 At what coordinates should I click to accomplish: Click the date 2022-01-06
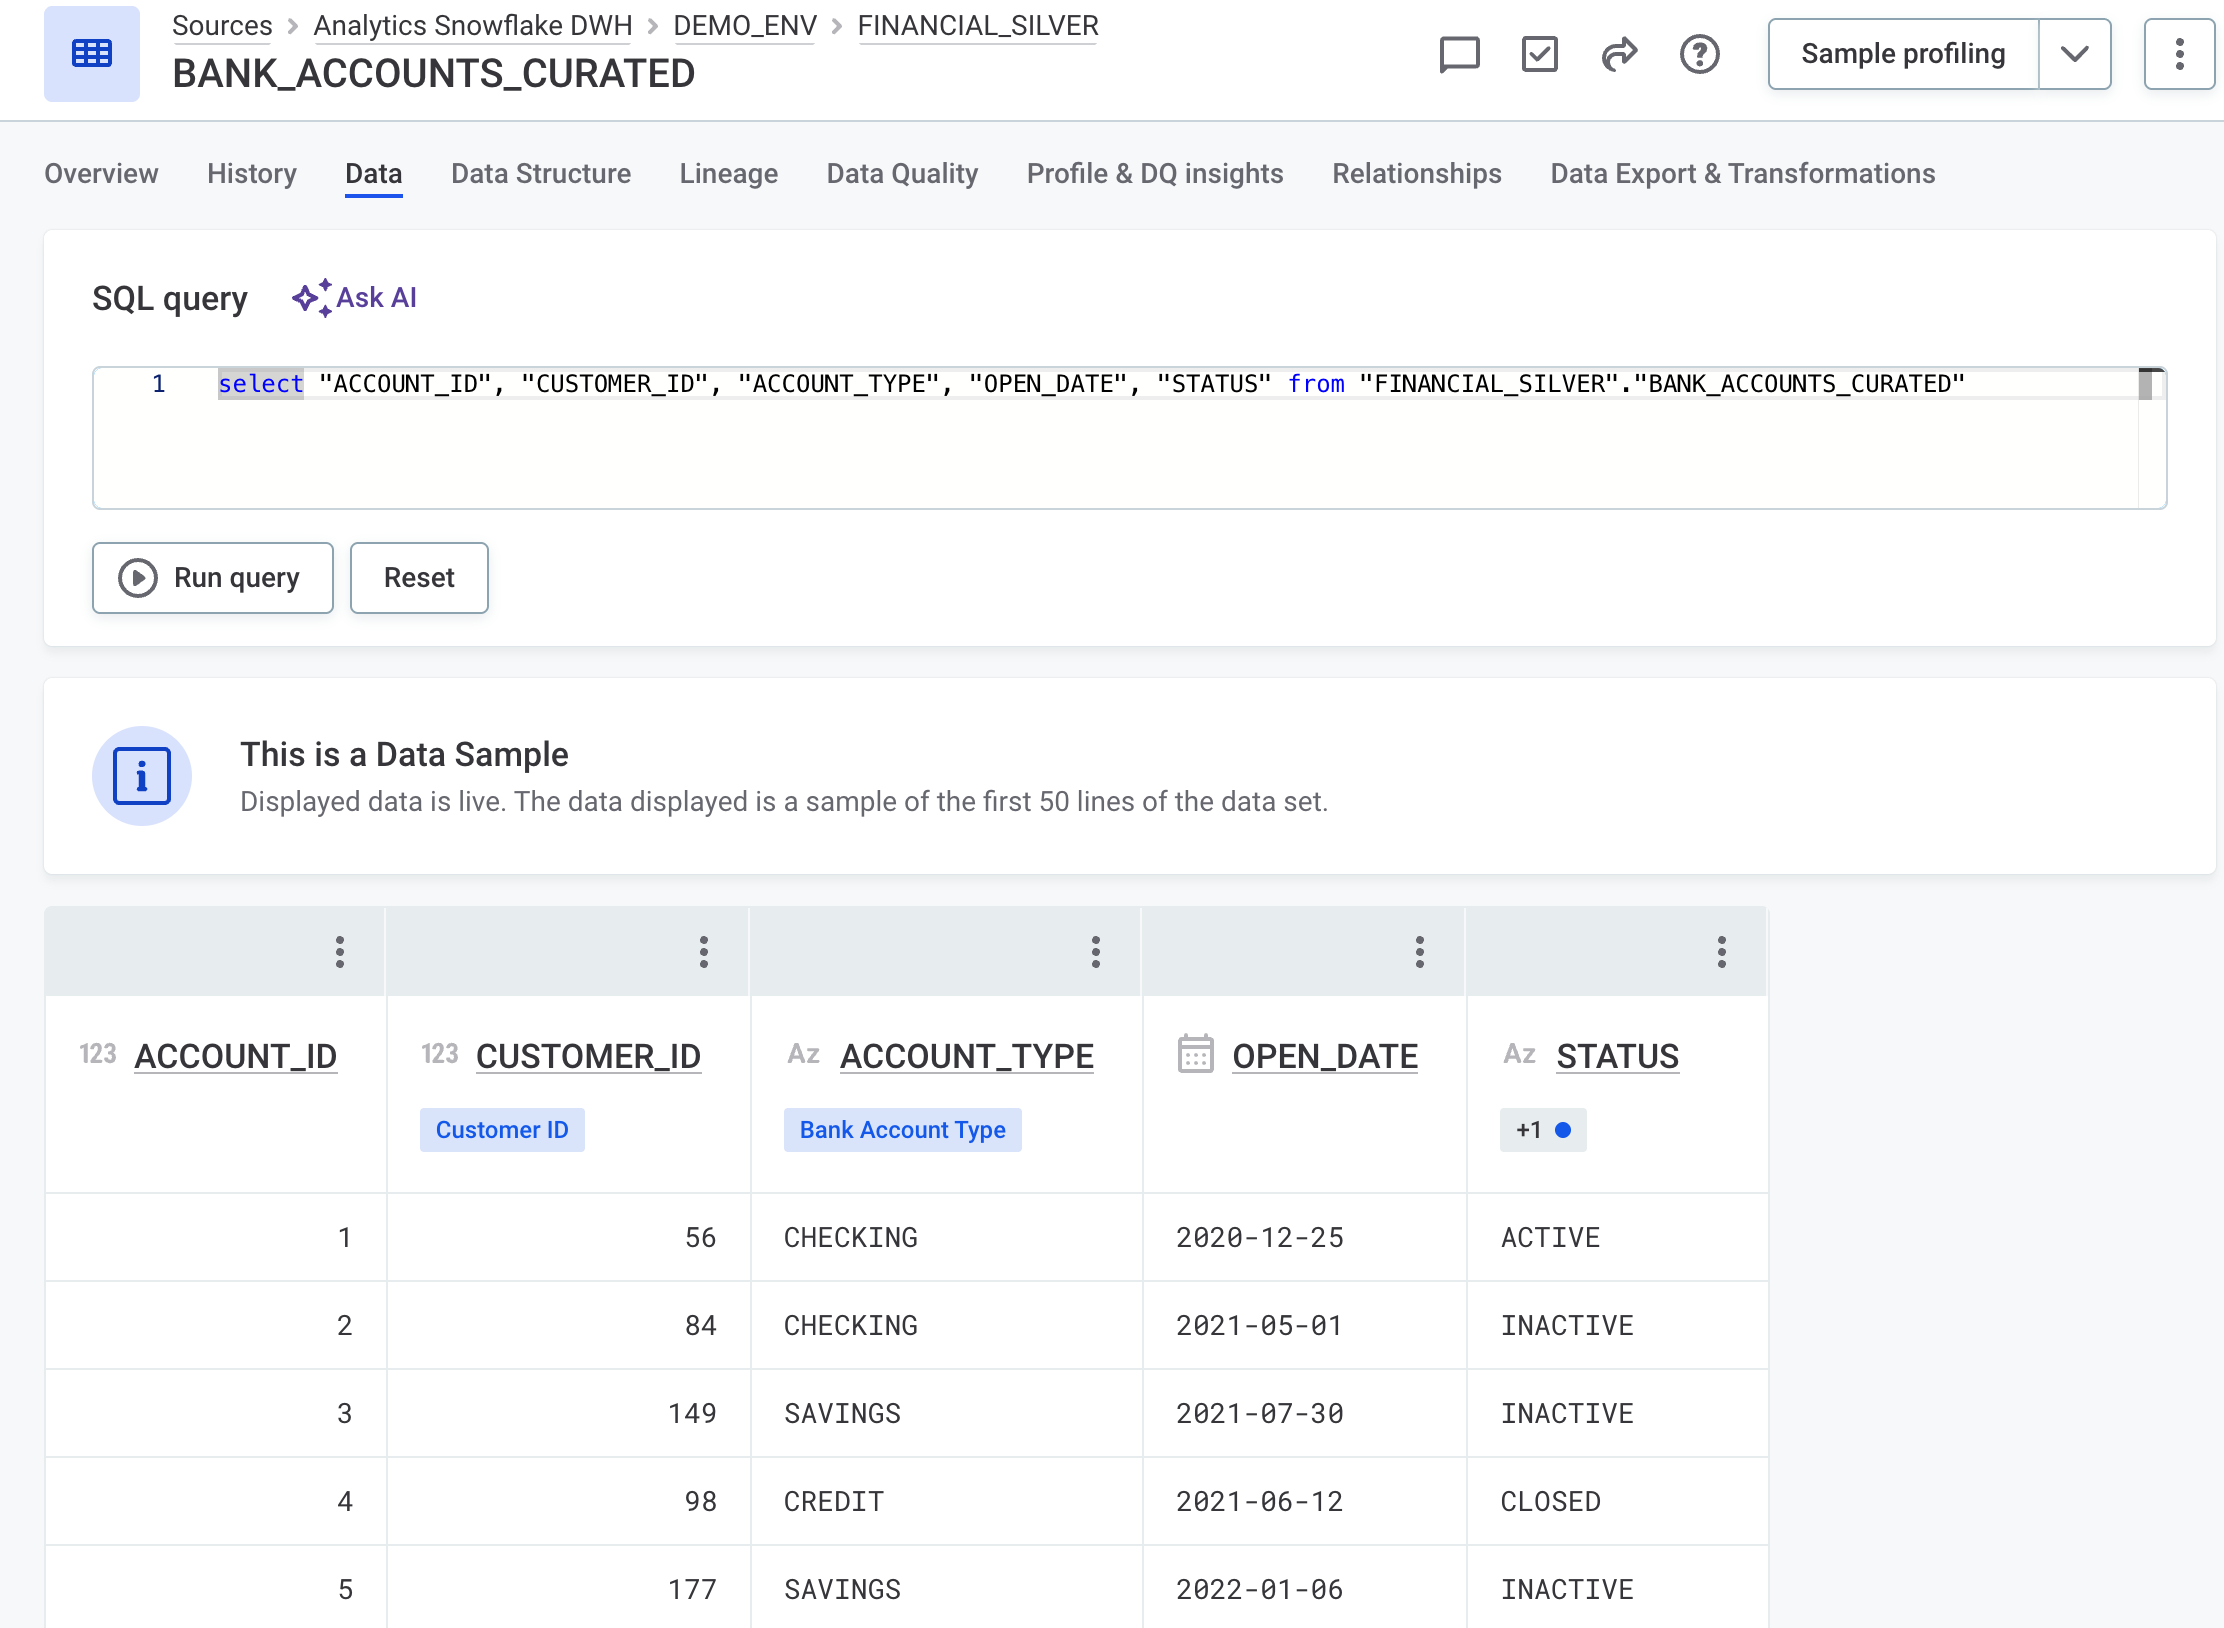pos(1259,1590)
